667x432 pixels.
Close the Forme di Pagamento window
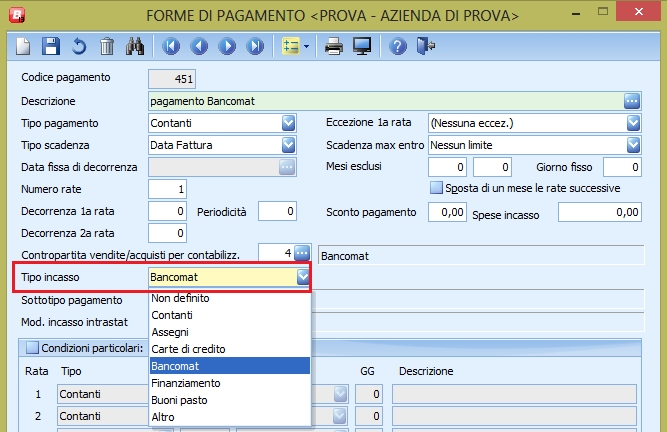(x=638, y=11)
